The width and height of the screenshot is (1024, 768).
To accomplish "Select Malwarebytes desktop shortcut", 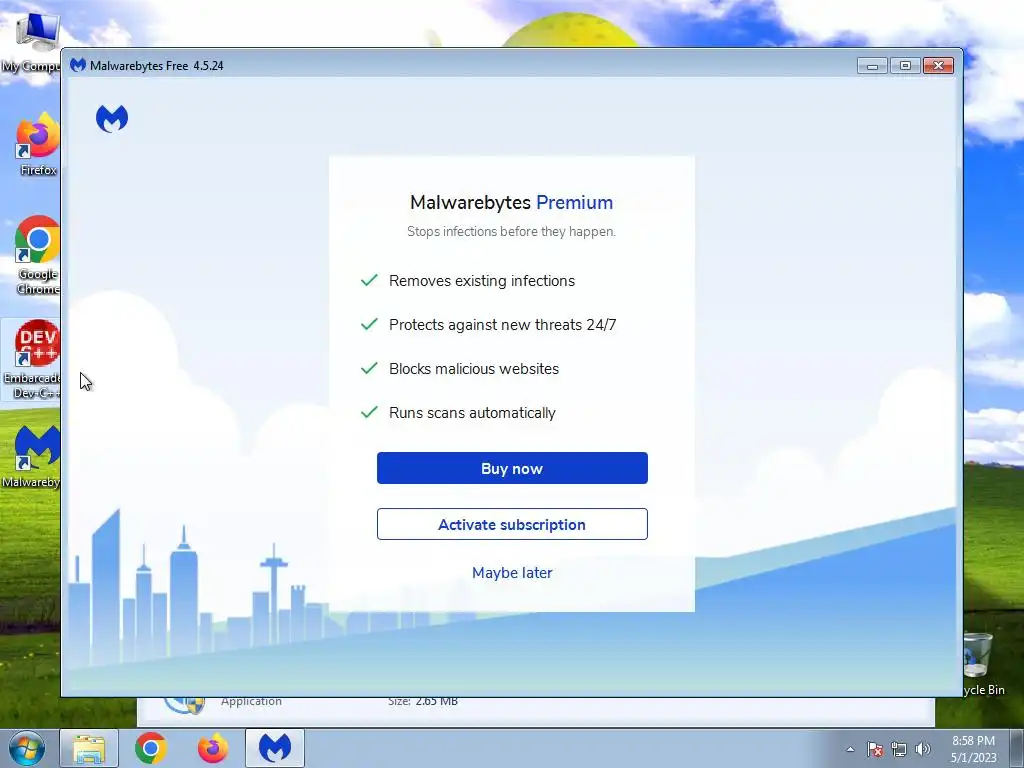I will click(x=33, y=457).
